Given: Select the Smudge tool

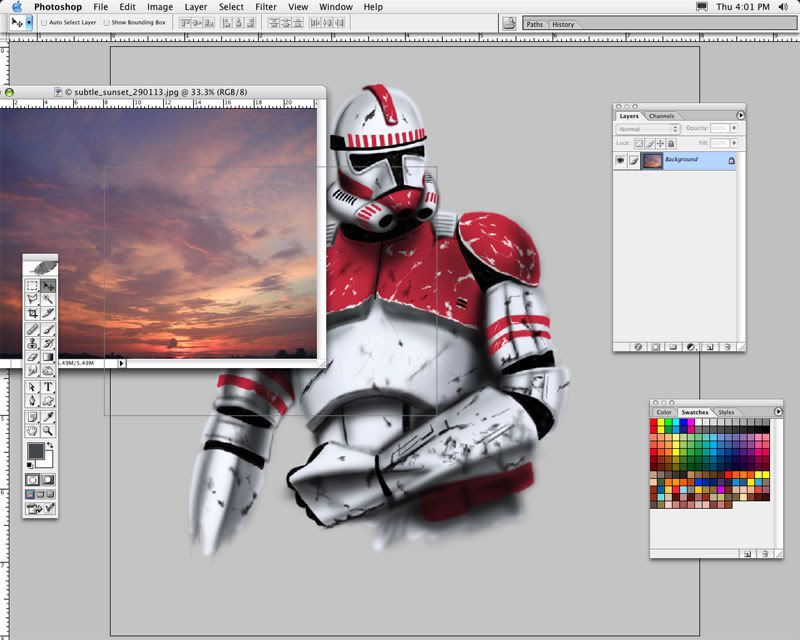Looking at the screenshot, I should [x=32, y=371].
